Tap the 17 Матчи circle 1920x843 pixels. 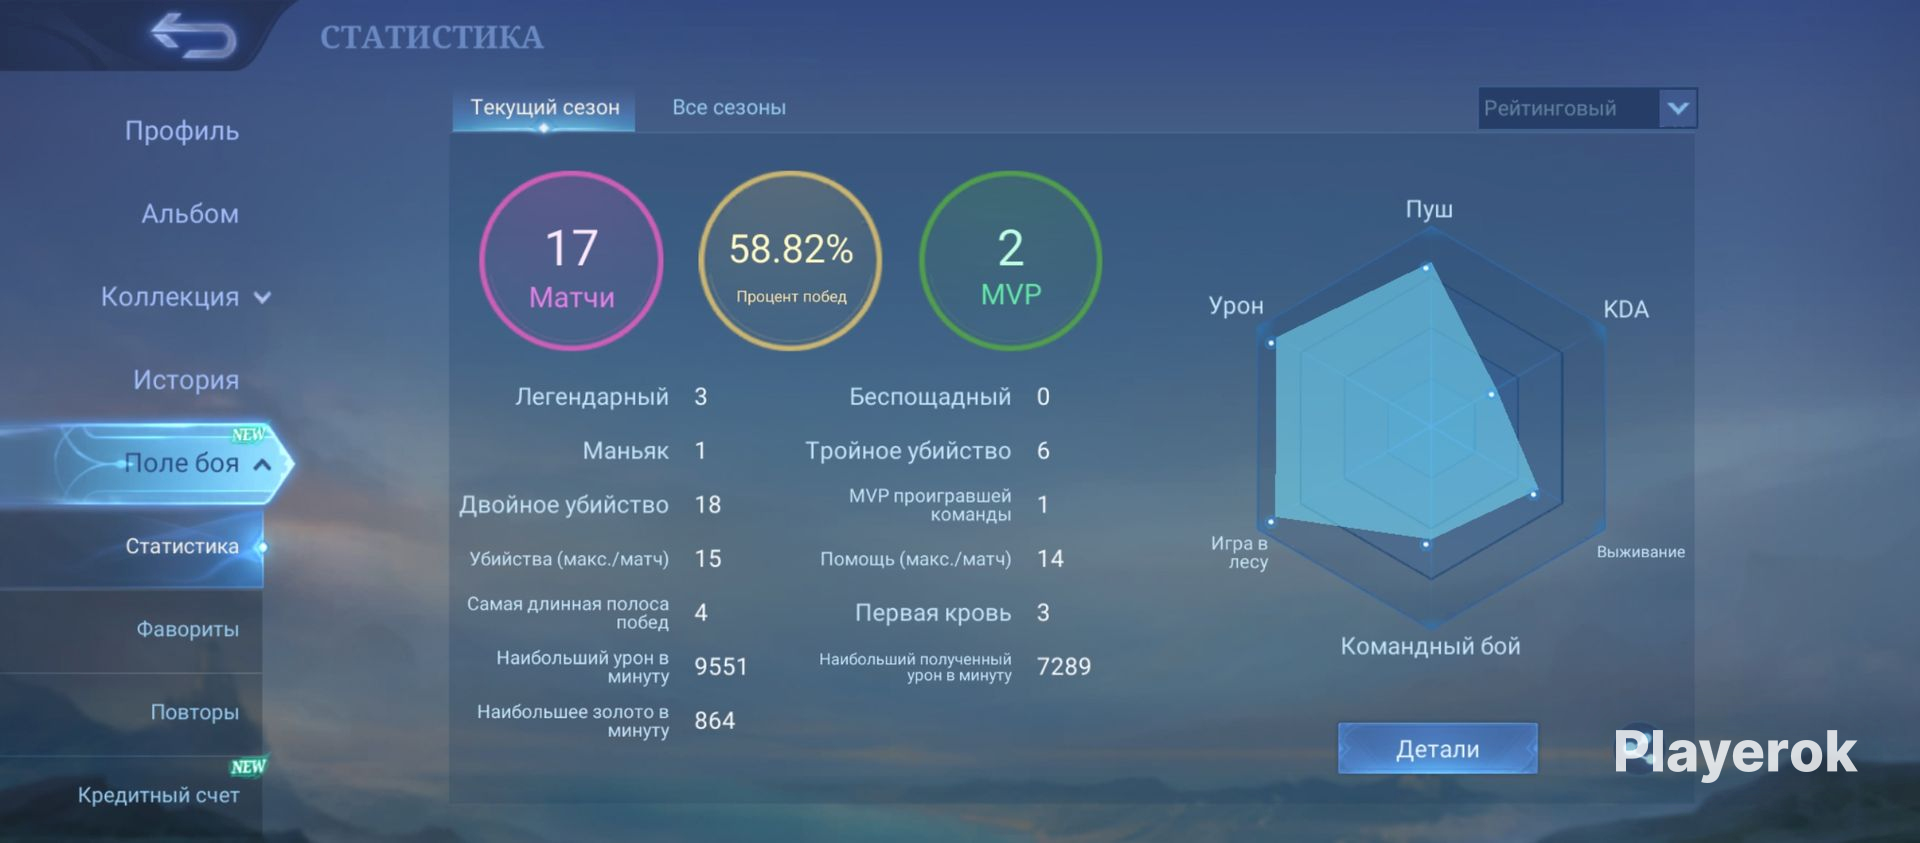571,261
